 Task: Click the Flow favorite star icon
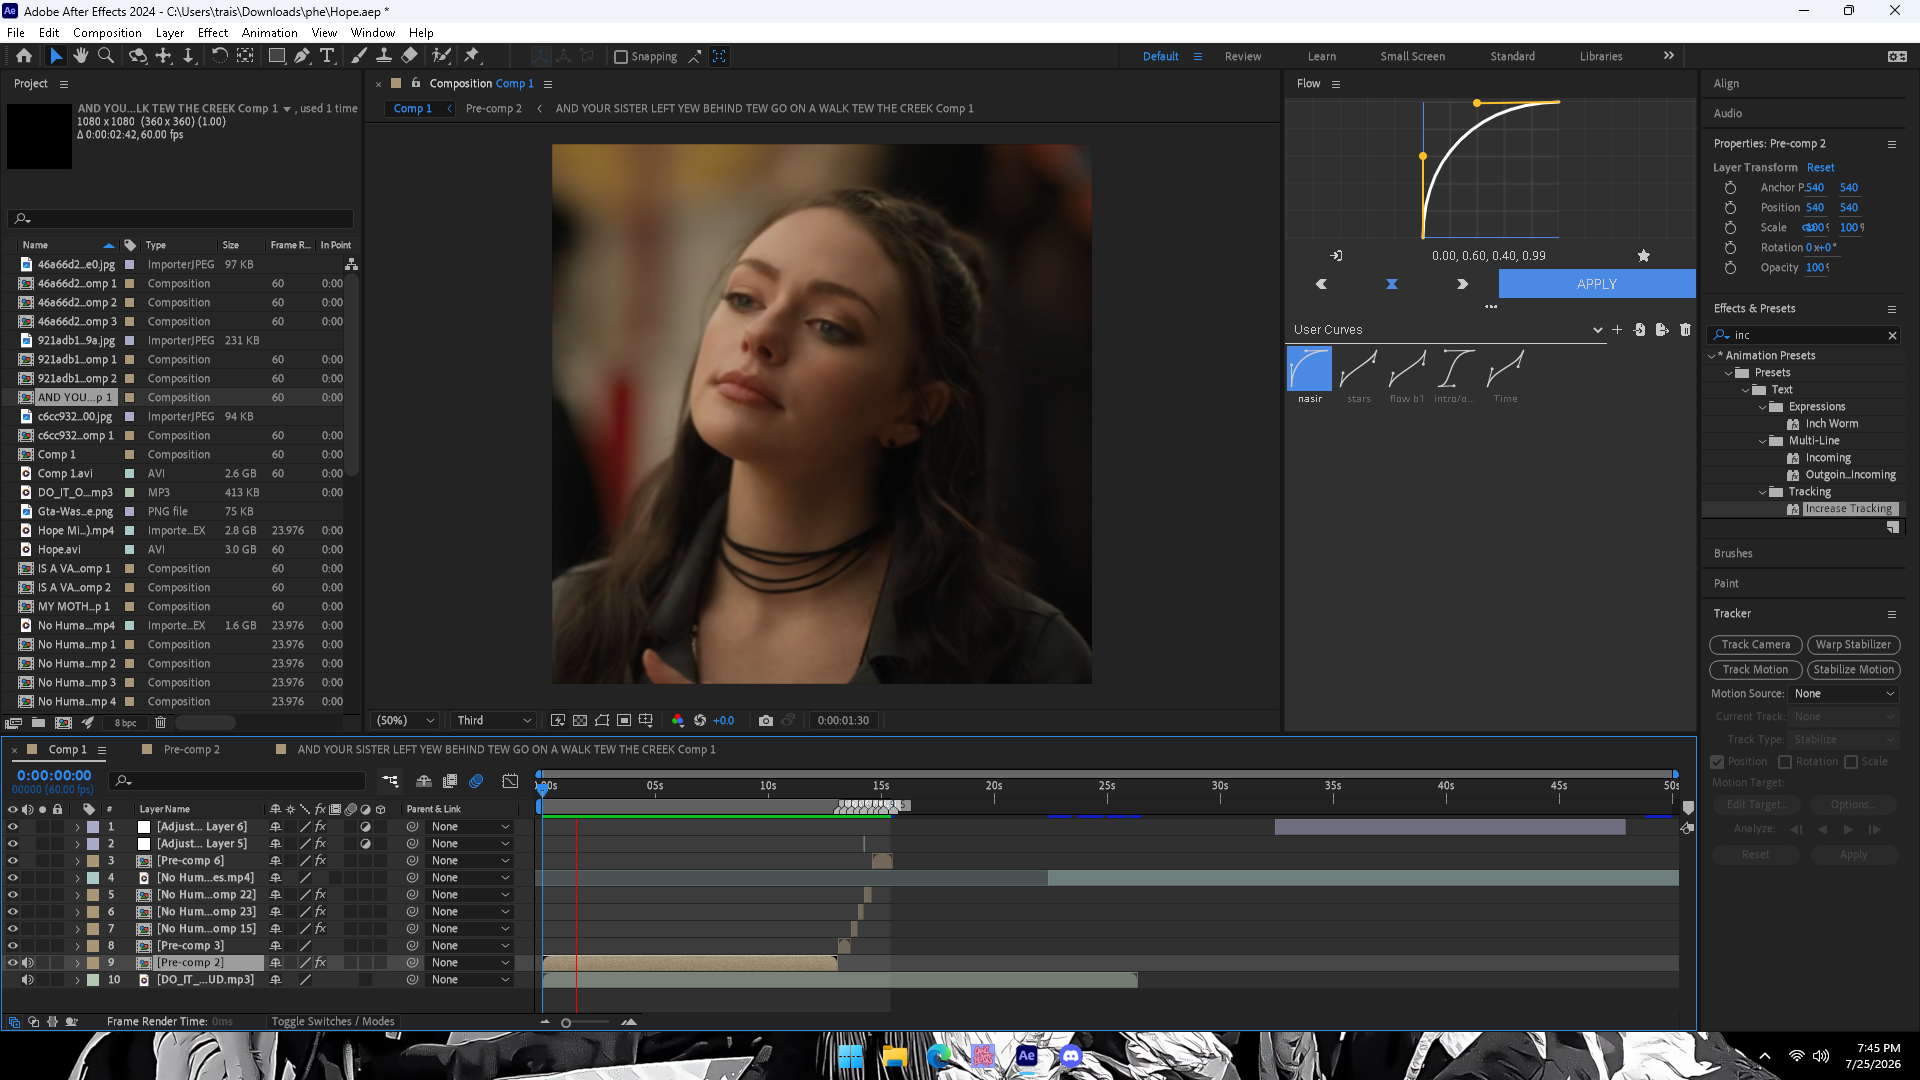1643,256
